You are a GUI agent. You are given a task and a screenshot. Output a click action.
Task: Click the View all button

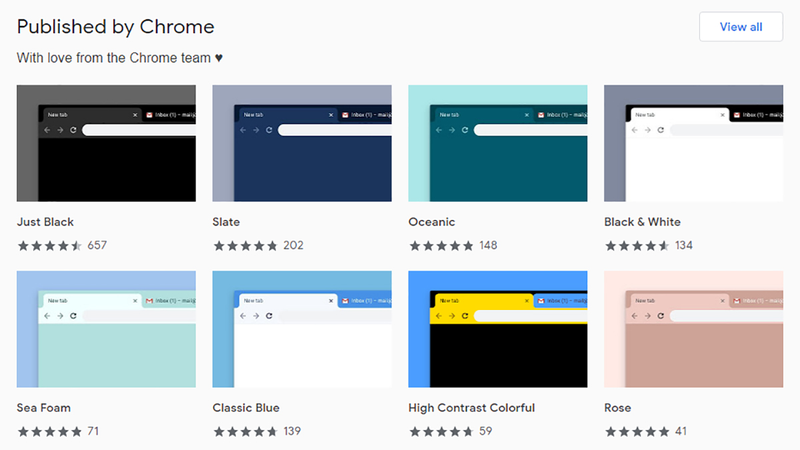[741, 27]
